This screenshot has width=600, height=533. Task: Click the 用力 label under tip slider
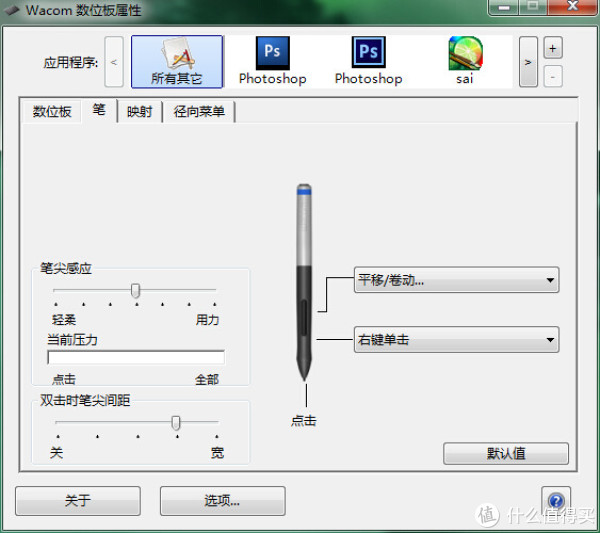pyautogui.click(x=207, y=319)
